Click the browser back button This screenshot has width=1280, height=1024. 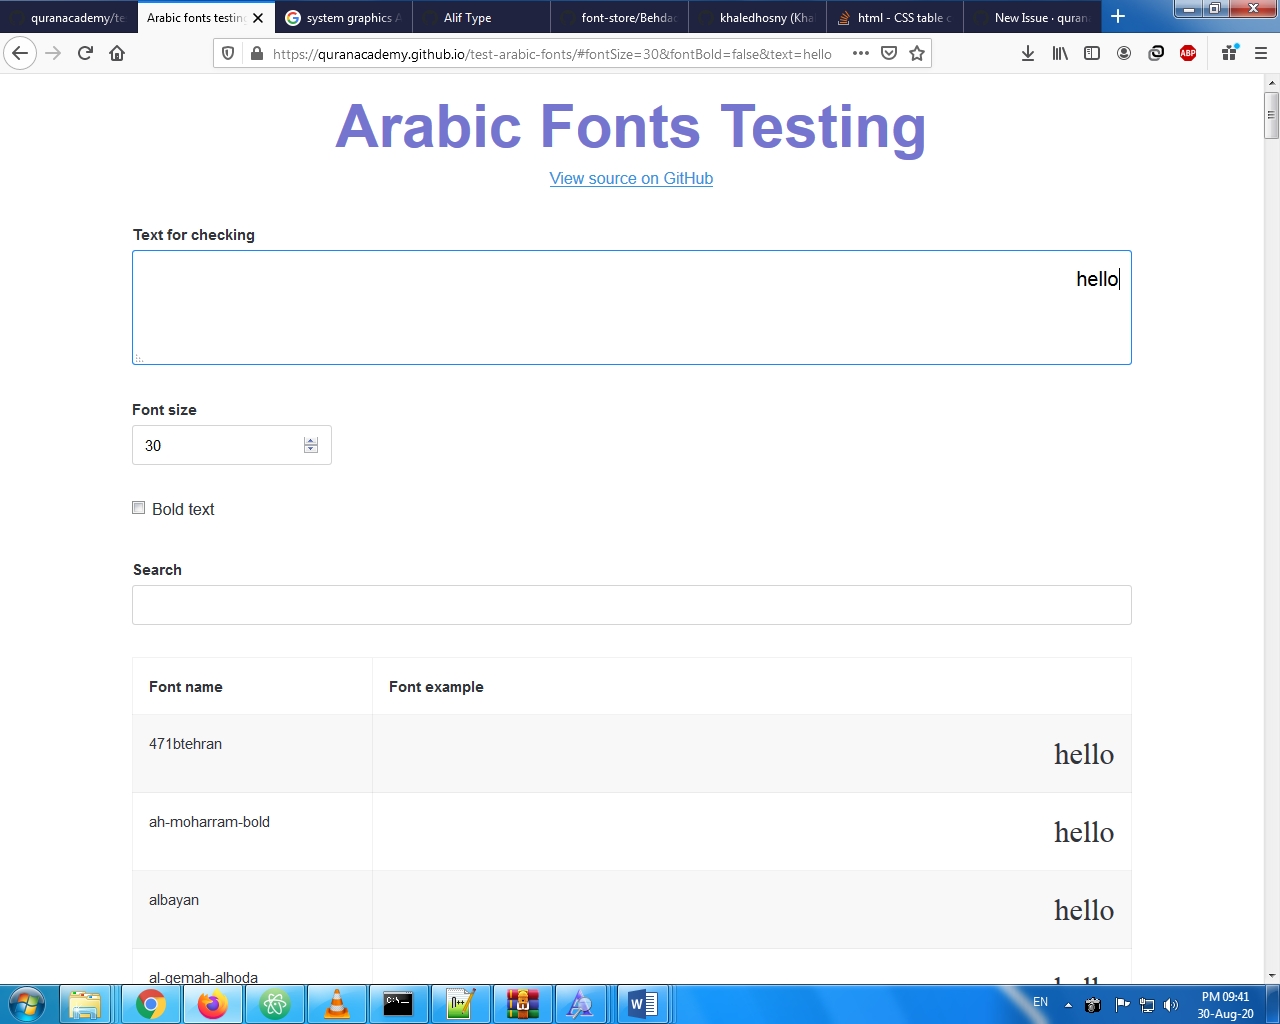pyautogui.click(x=20, y=53)
